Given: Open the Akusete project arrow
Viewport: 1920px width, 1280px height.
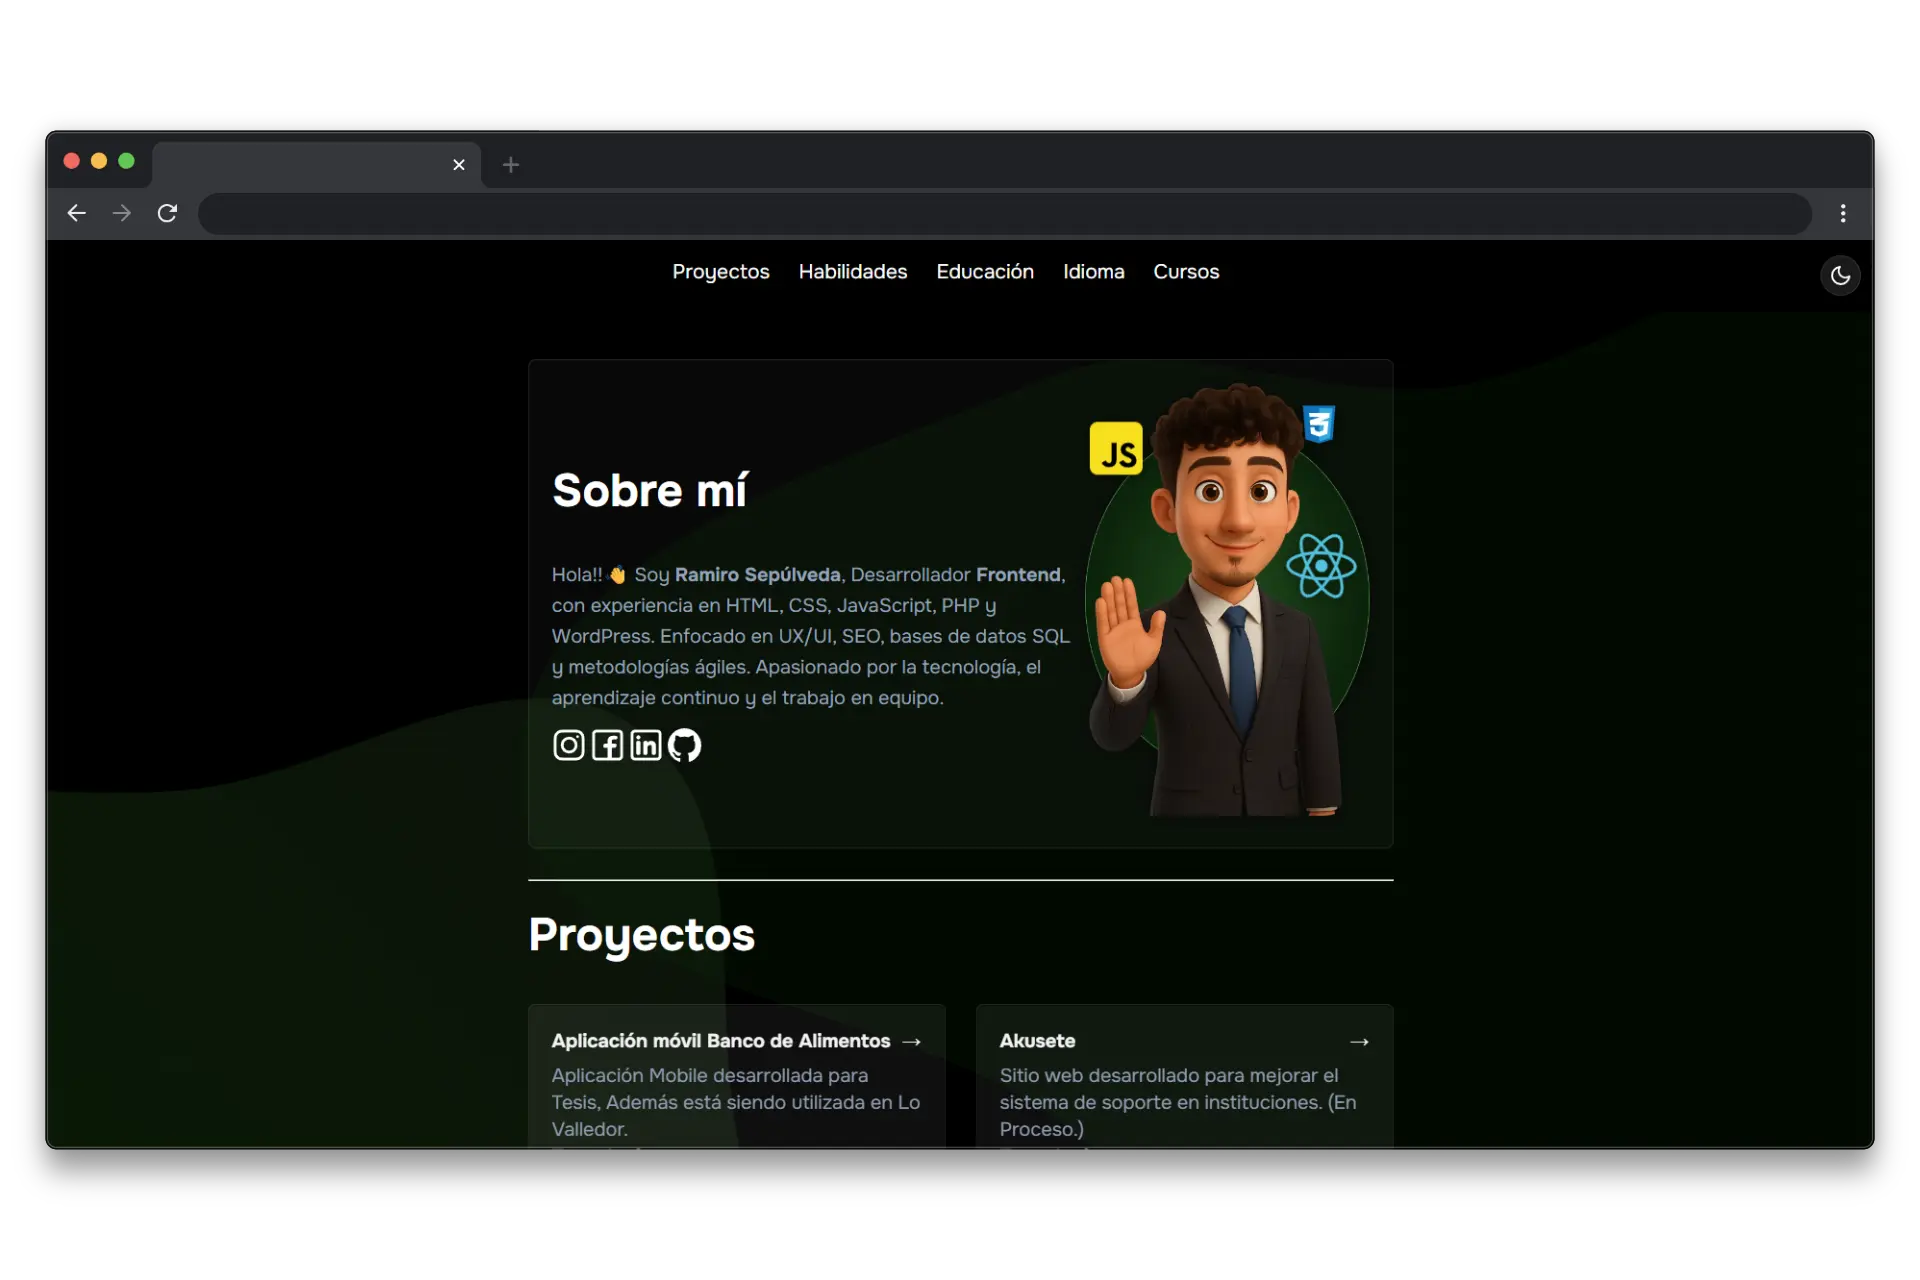Looking at the screenshot, I should pyautogui.click(x=1359, y=1041).
